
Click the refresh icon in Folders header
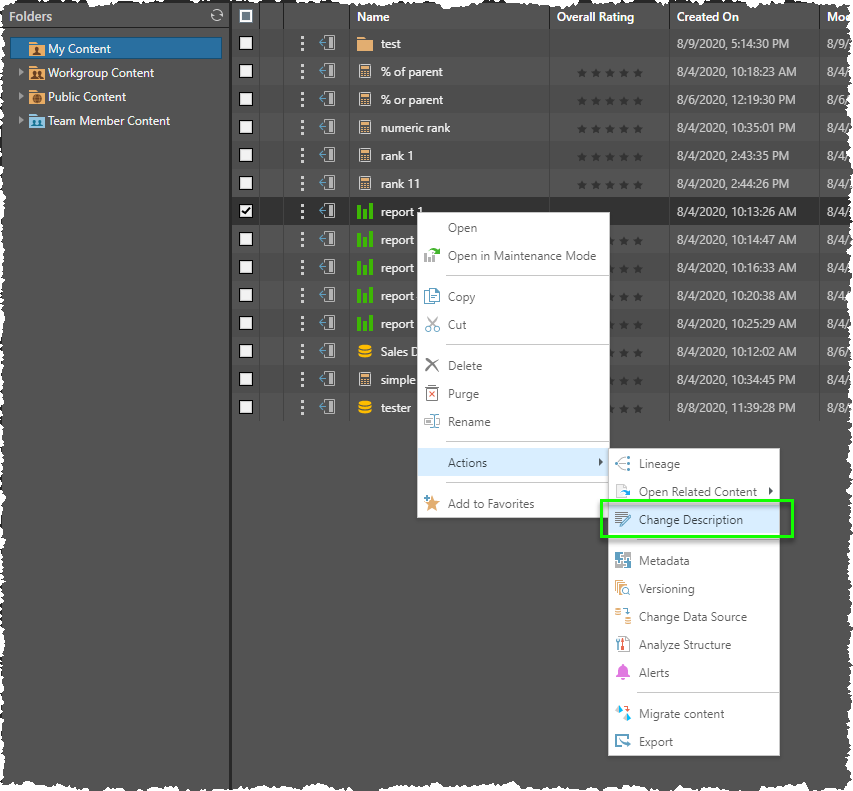217,16
